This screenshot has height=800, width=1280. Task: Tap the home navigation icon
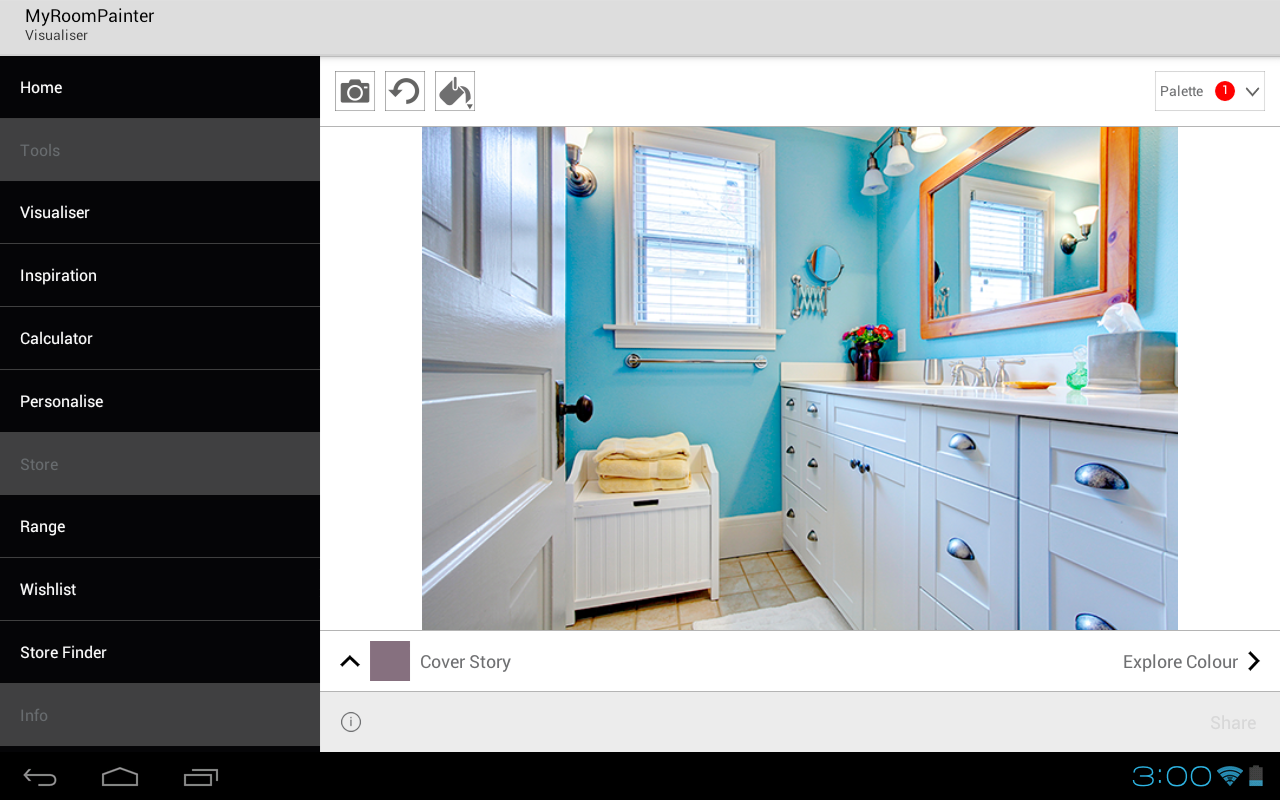coord(119,776)
